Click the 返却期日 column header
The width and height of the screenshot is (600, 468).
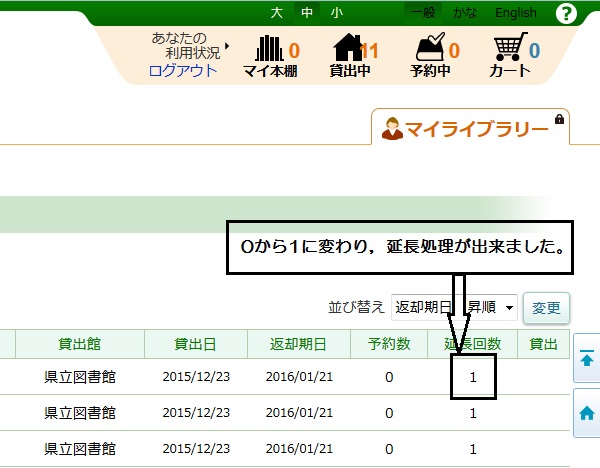299,344
